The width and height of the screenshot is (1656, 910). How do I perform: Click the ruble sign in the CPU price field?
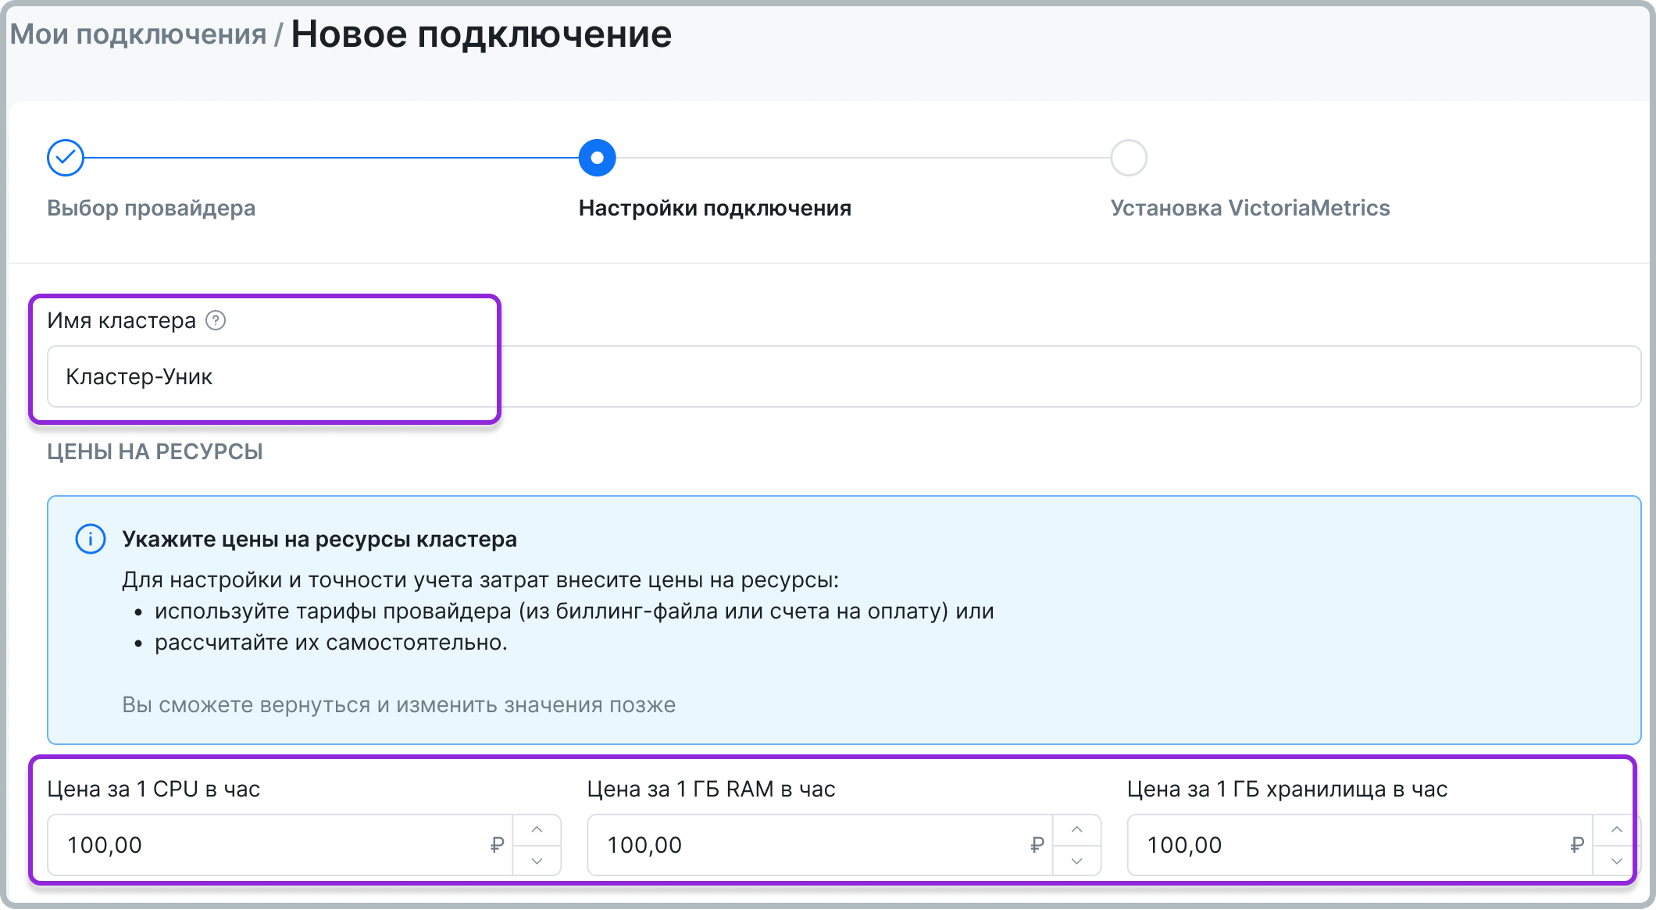tap(497, 846)
